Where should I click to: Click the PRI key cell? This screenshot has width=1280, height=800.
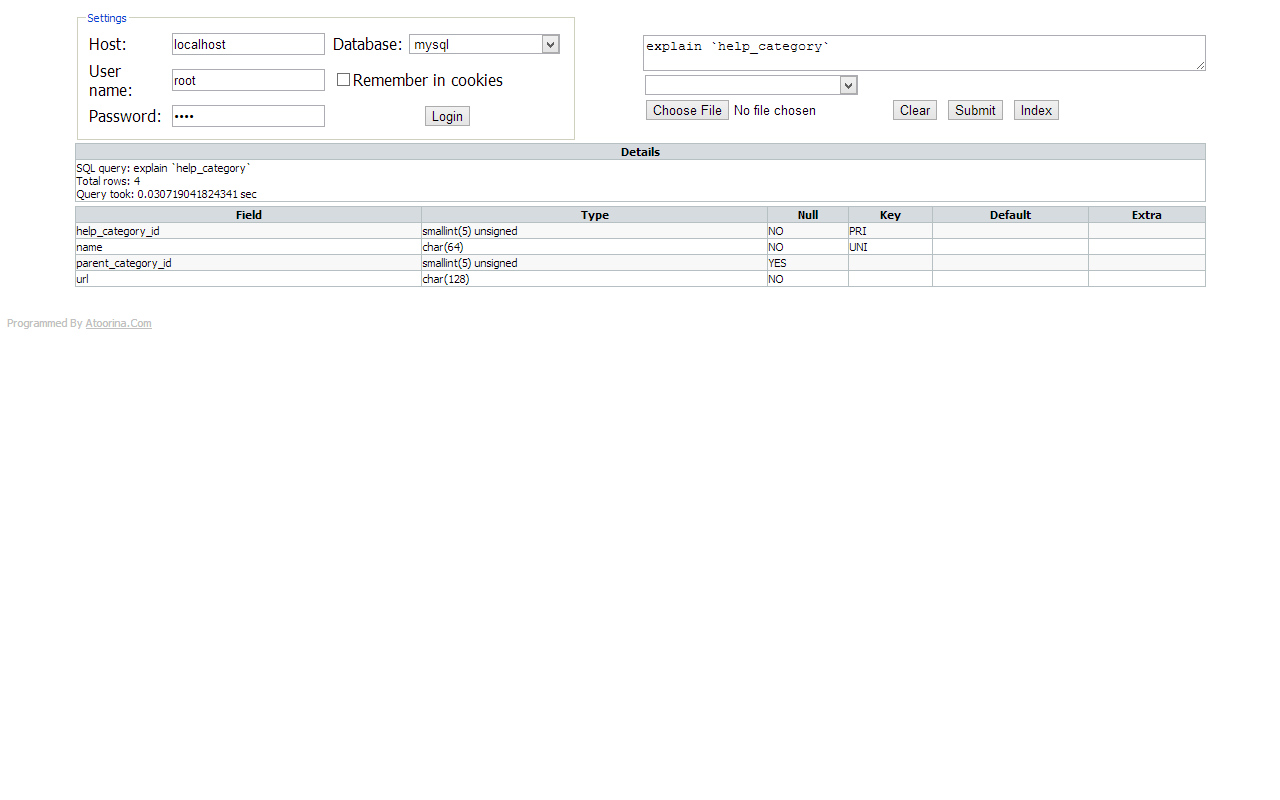point(890,231)
